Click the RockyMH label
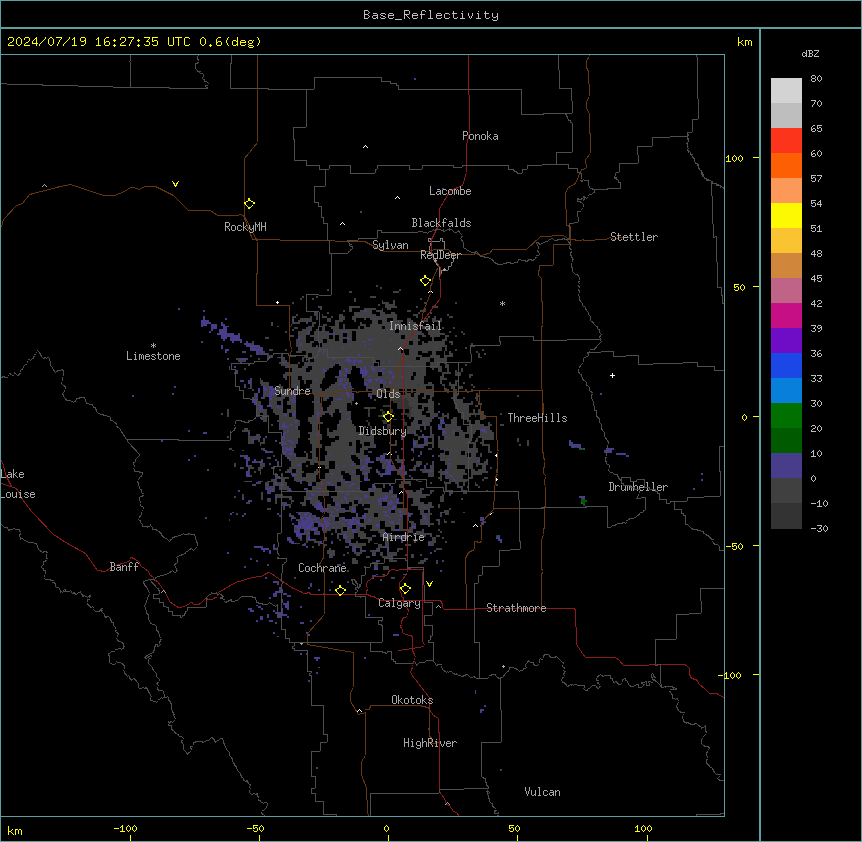Viewport: 862px width, 842px height. [x=245, y=227]
